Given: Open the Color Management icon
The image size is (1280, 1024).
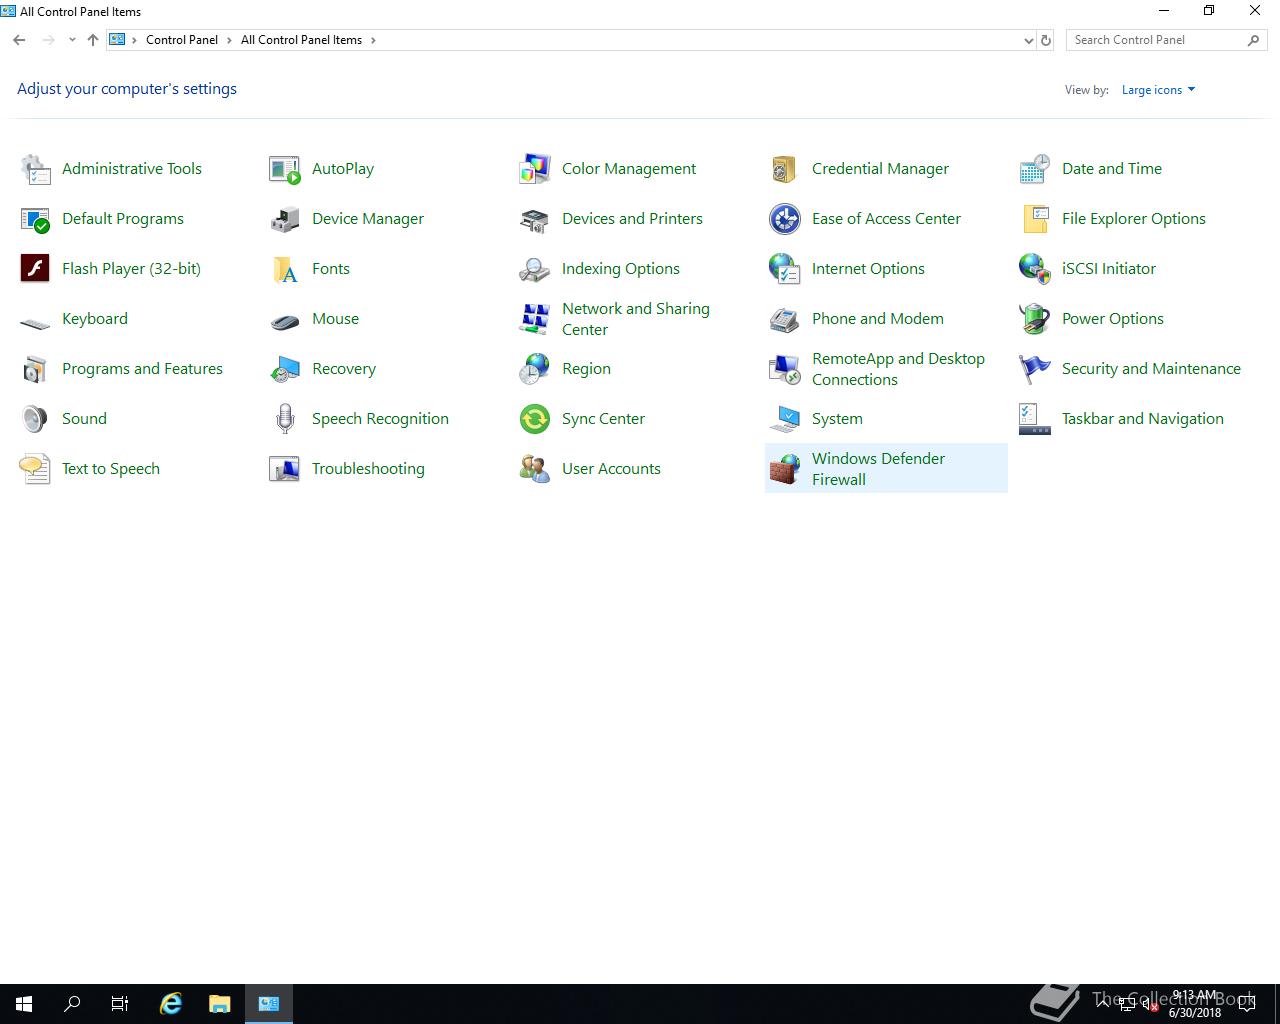Looking at the screenshot, I should point(535,169).
